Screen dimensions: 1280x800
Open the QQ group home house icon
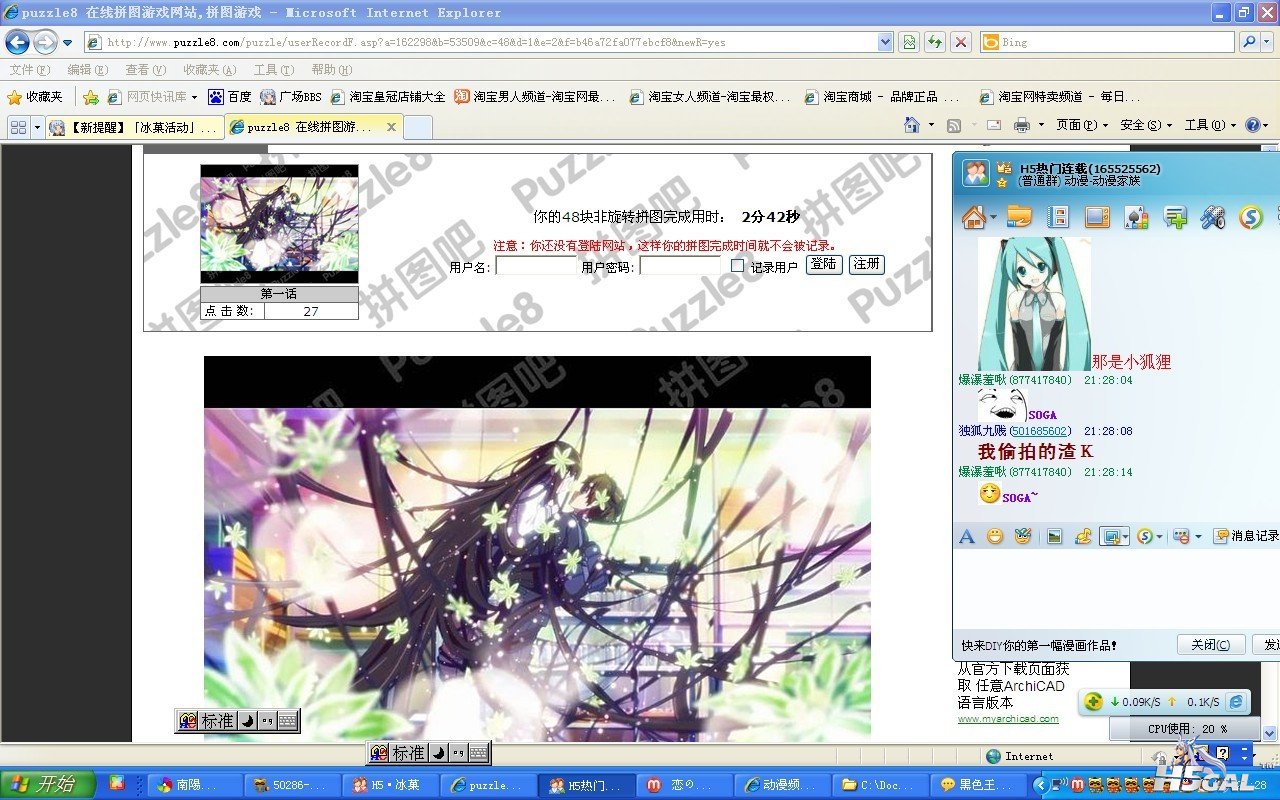(973, 217)
